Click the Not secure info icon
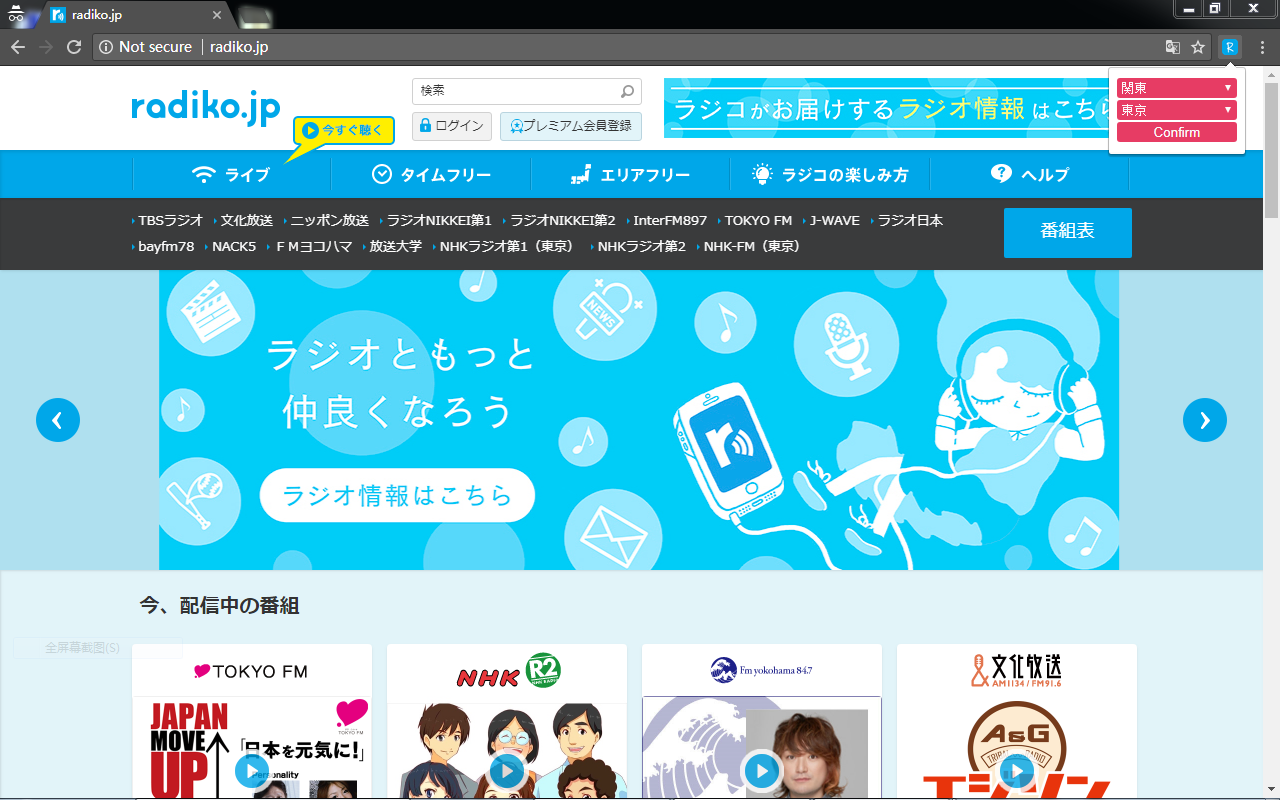The height and width of the screenshot is (800, 1280). coord(106,47)
